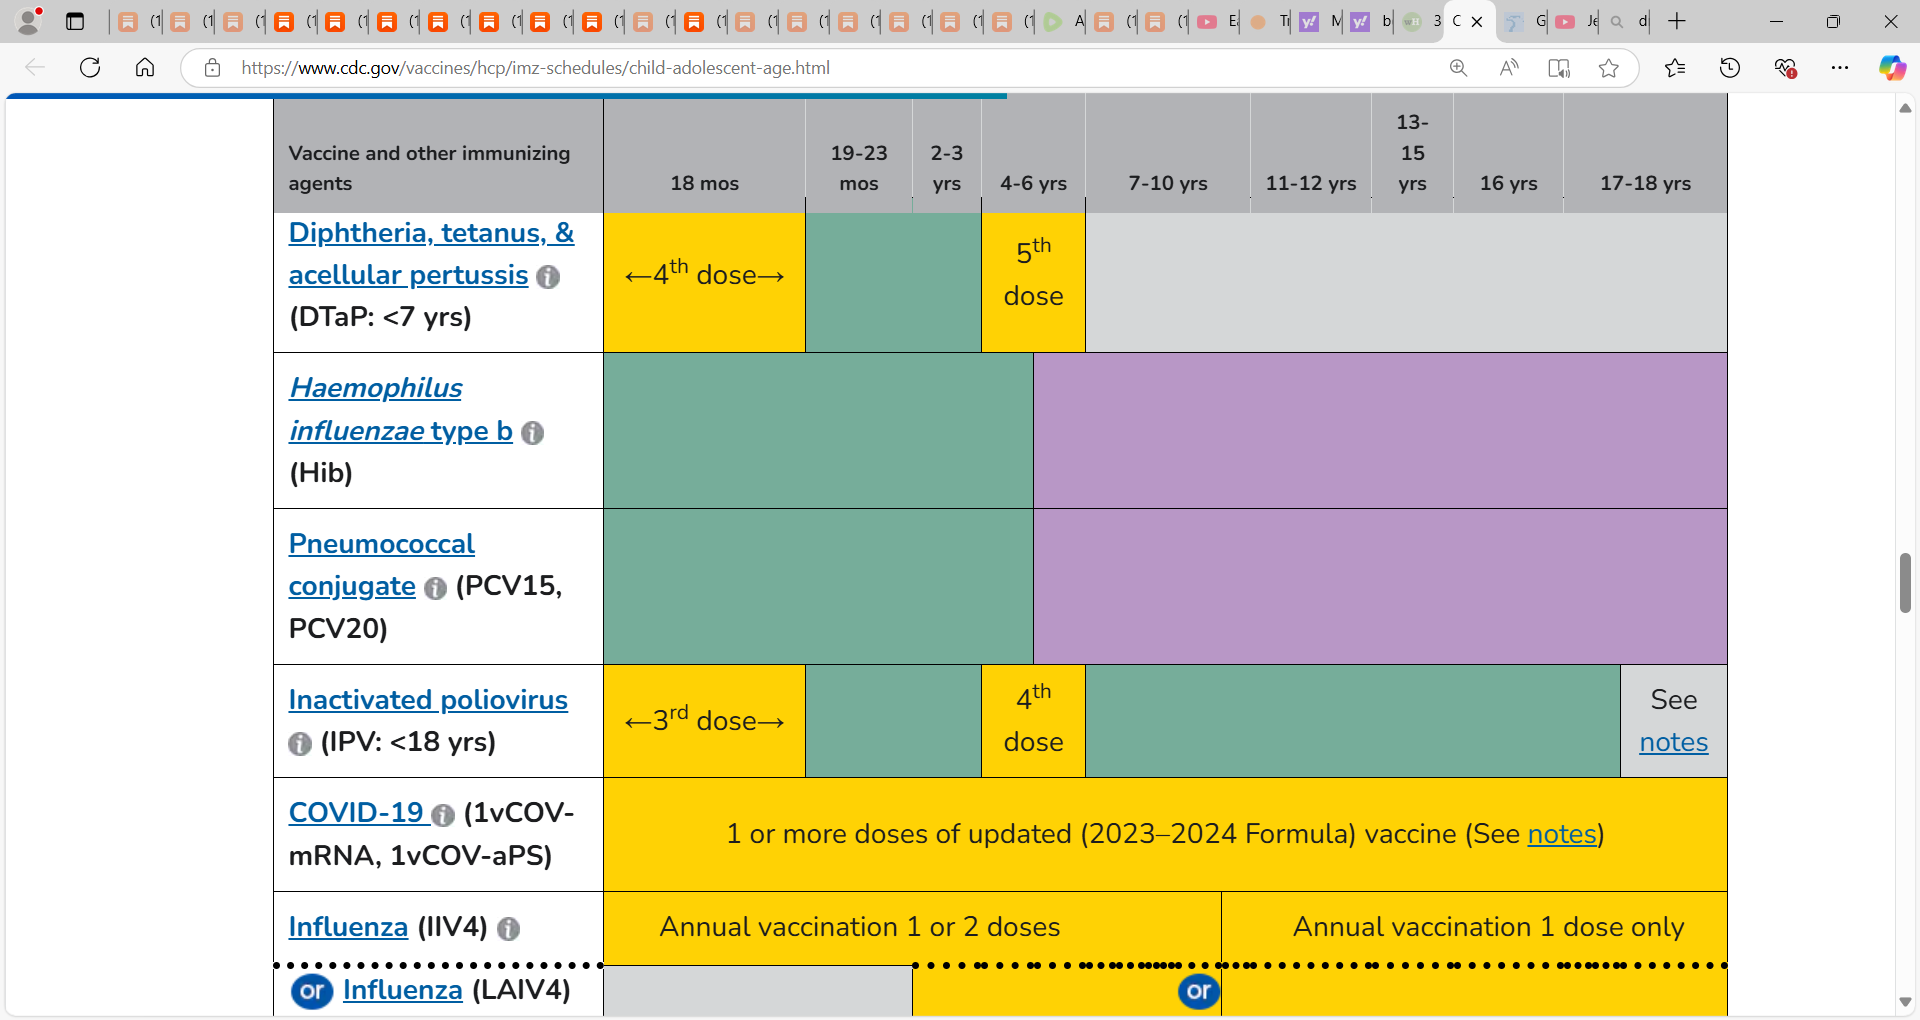Open the zoom magnifier in address bar

1459,68
